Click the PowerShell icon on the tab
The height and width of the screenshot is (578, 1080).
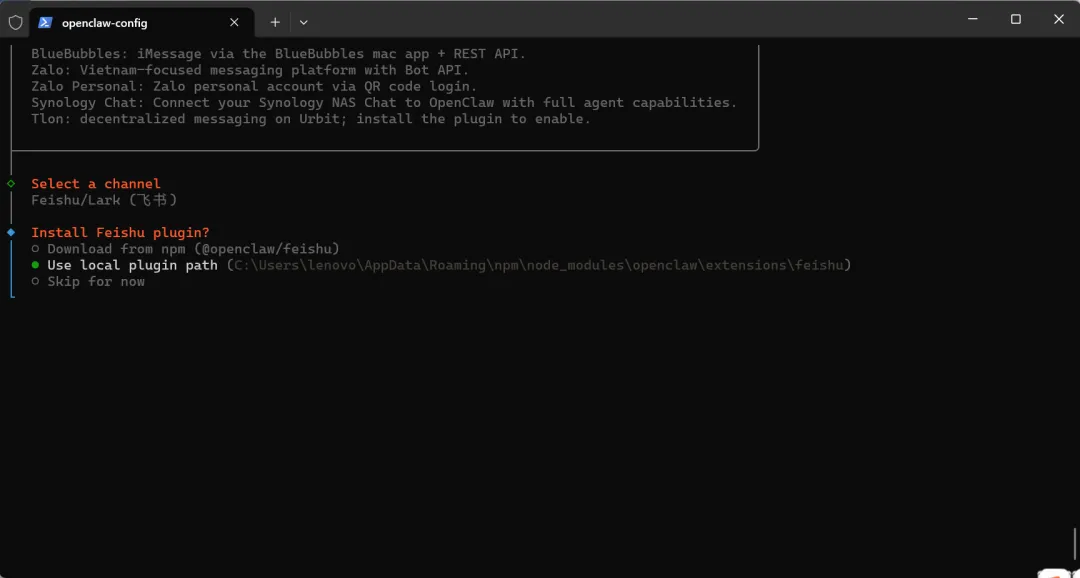point(45,22)
